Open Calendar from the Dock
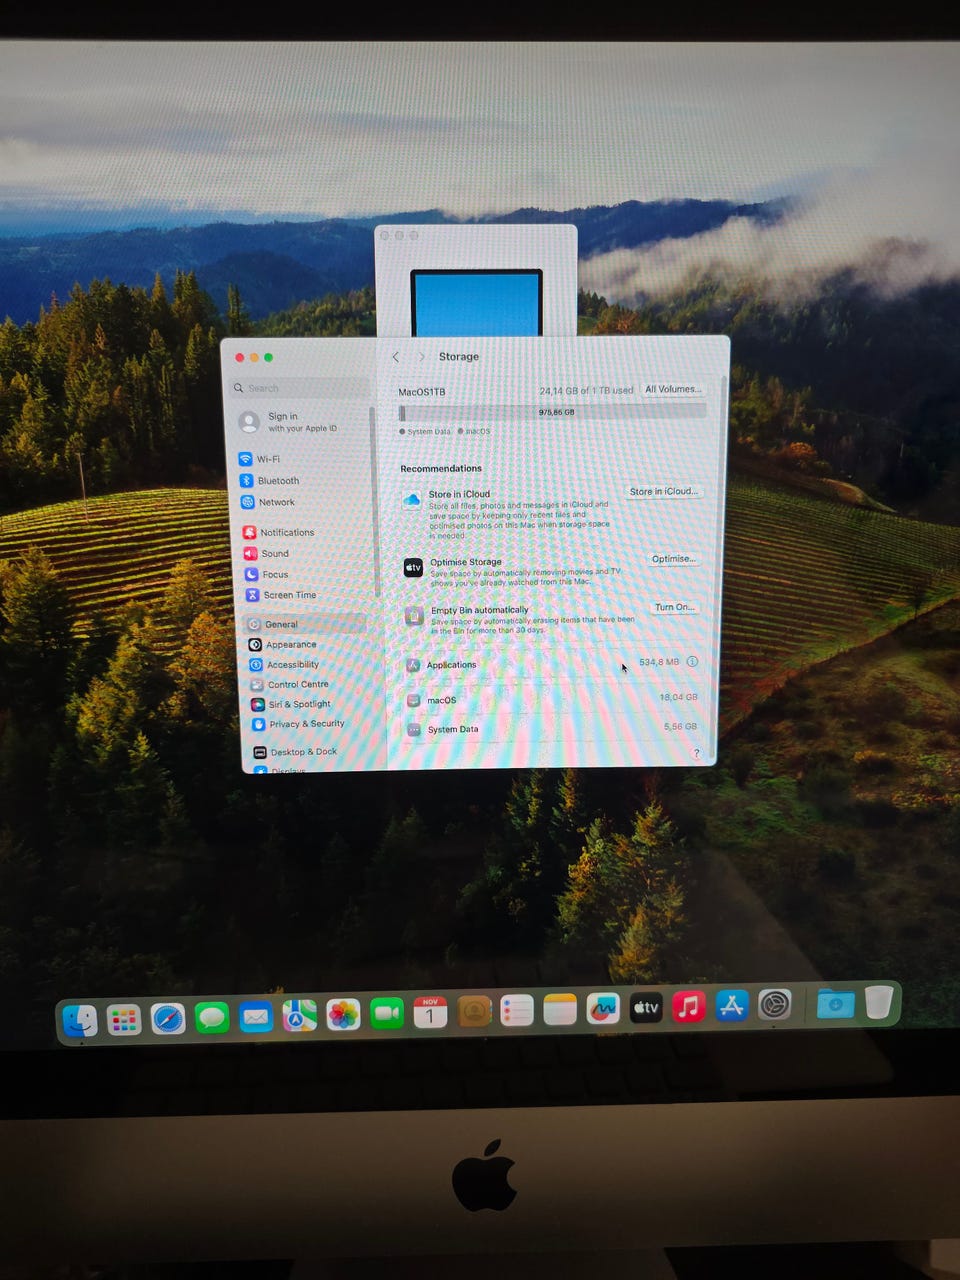 click(x=430, y=1014)
